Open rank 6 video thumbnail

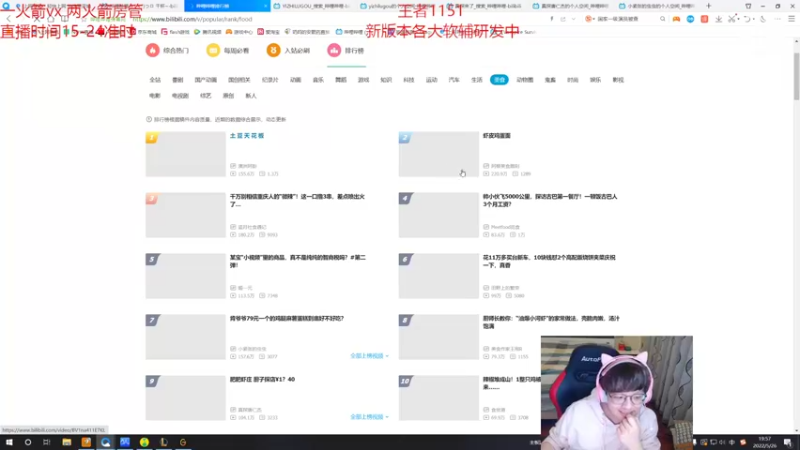439,276
